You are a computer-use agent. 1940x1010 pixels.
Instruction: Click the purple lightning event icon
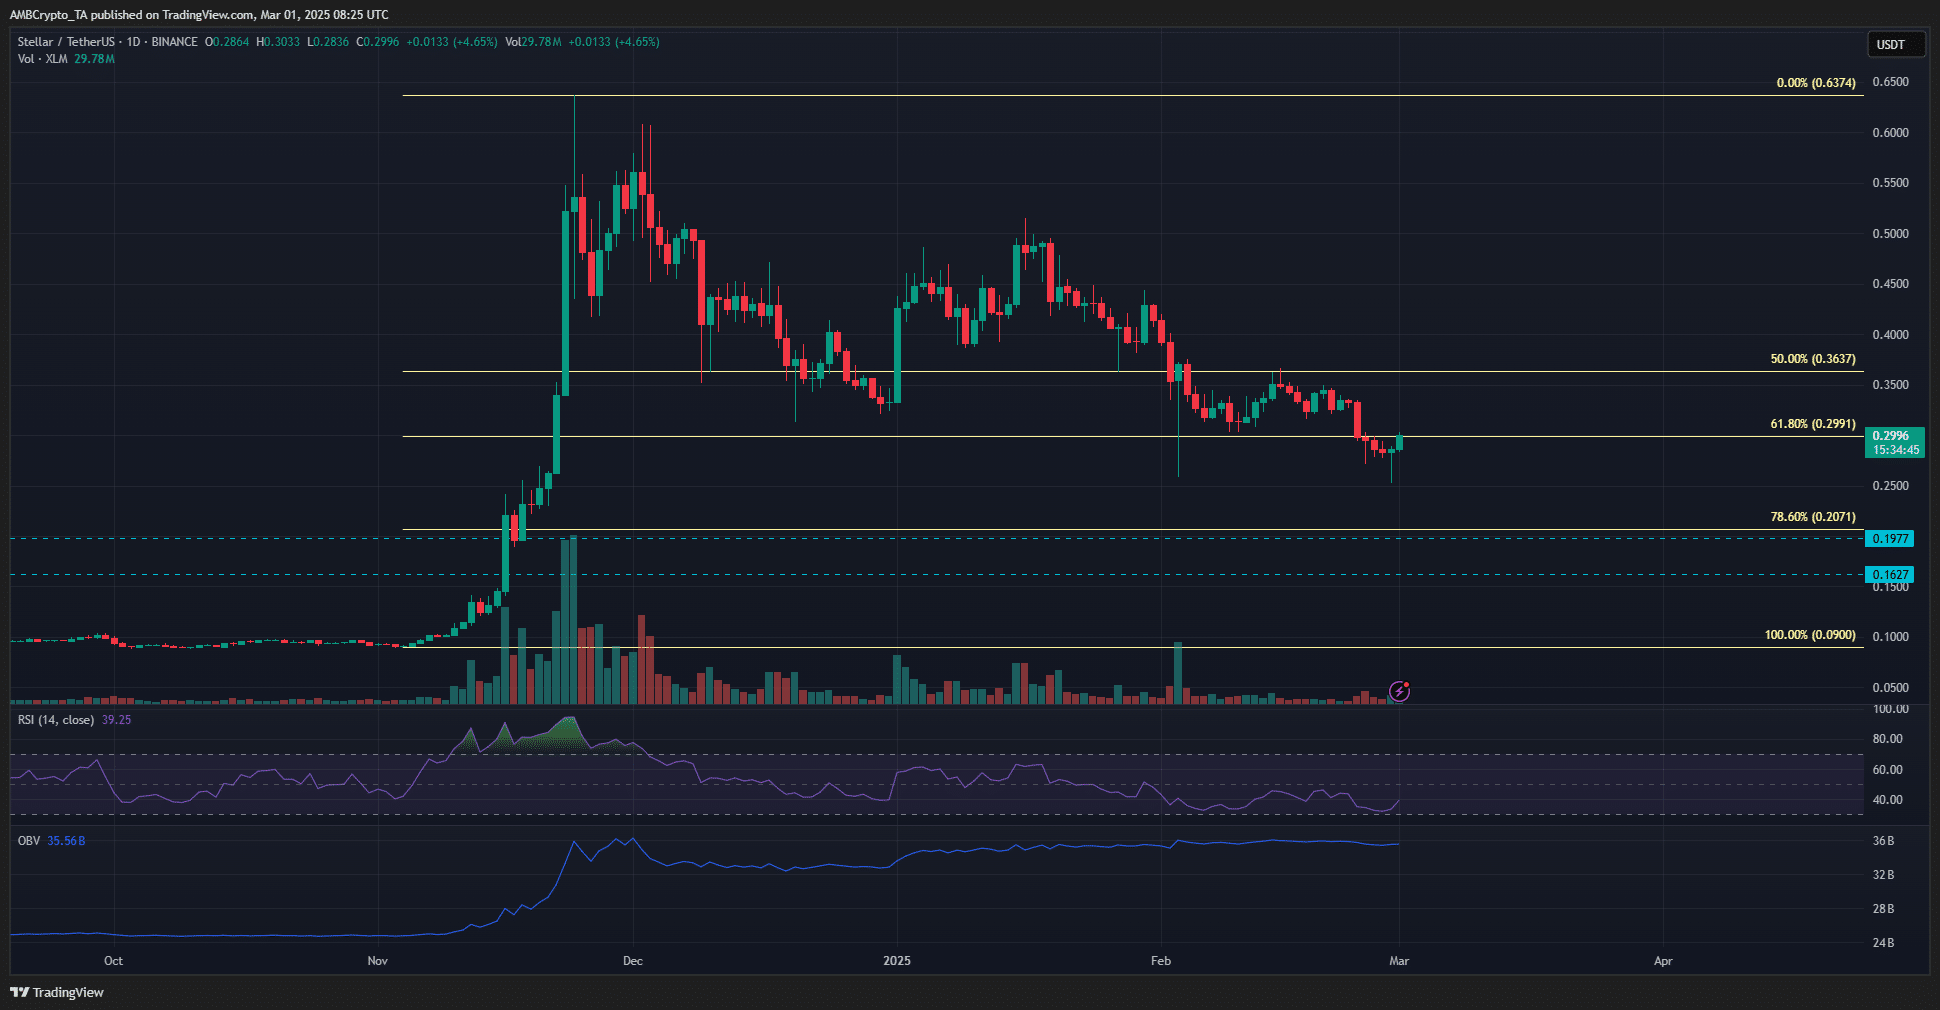point(1399,691)
